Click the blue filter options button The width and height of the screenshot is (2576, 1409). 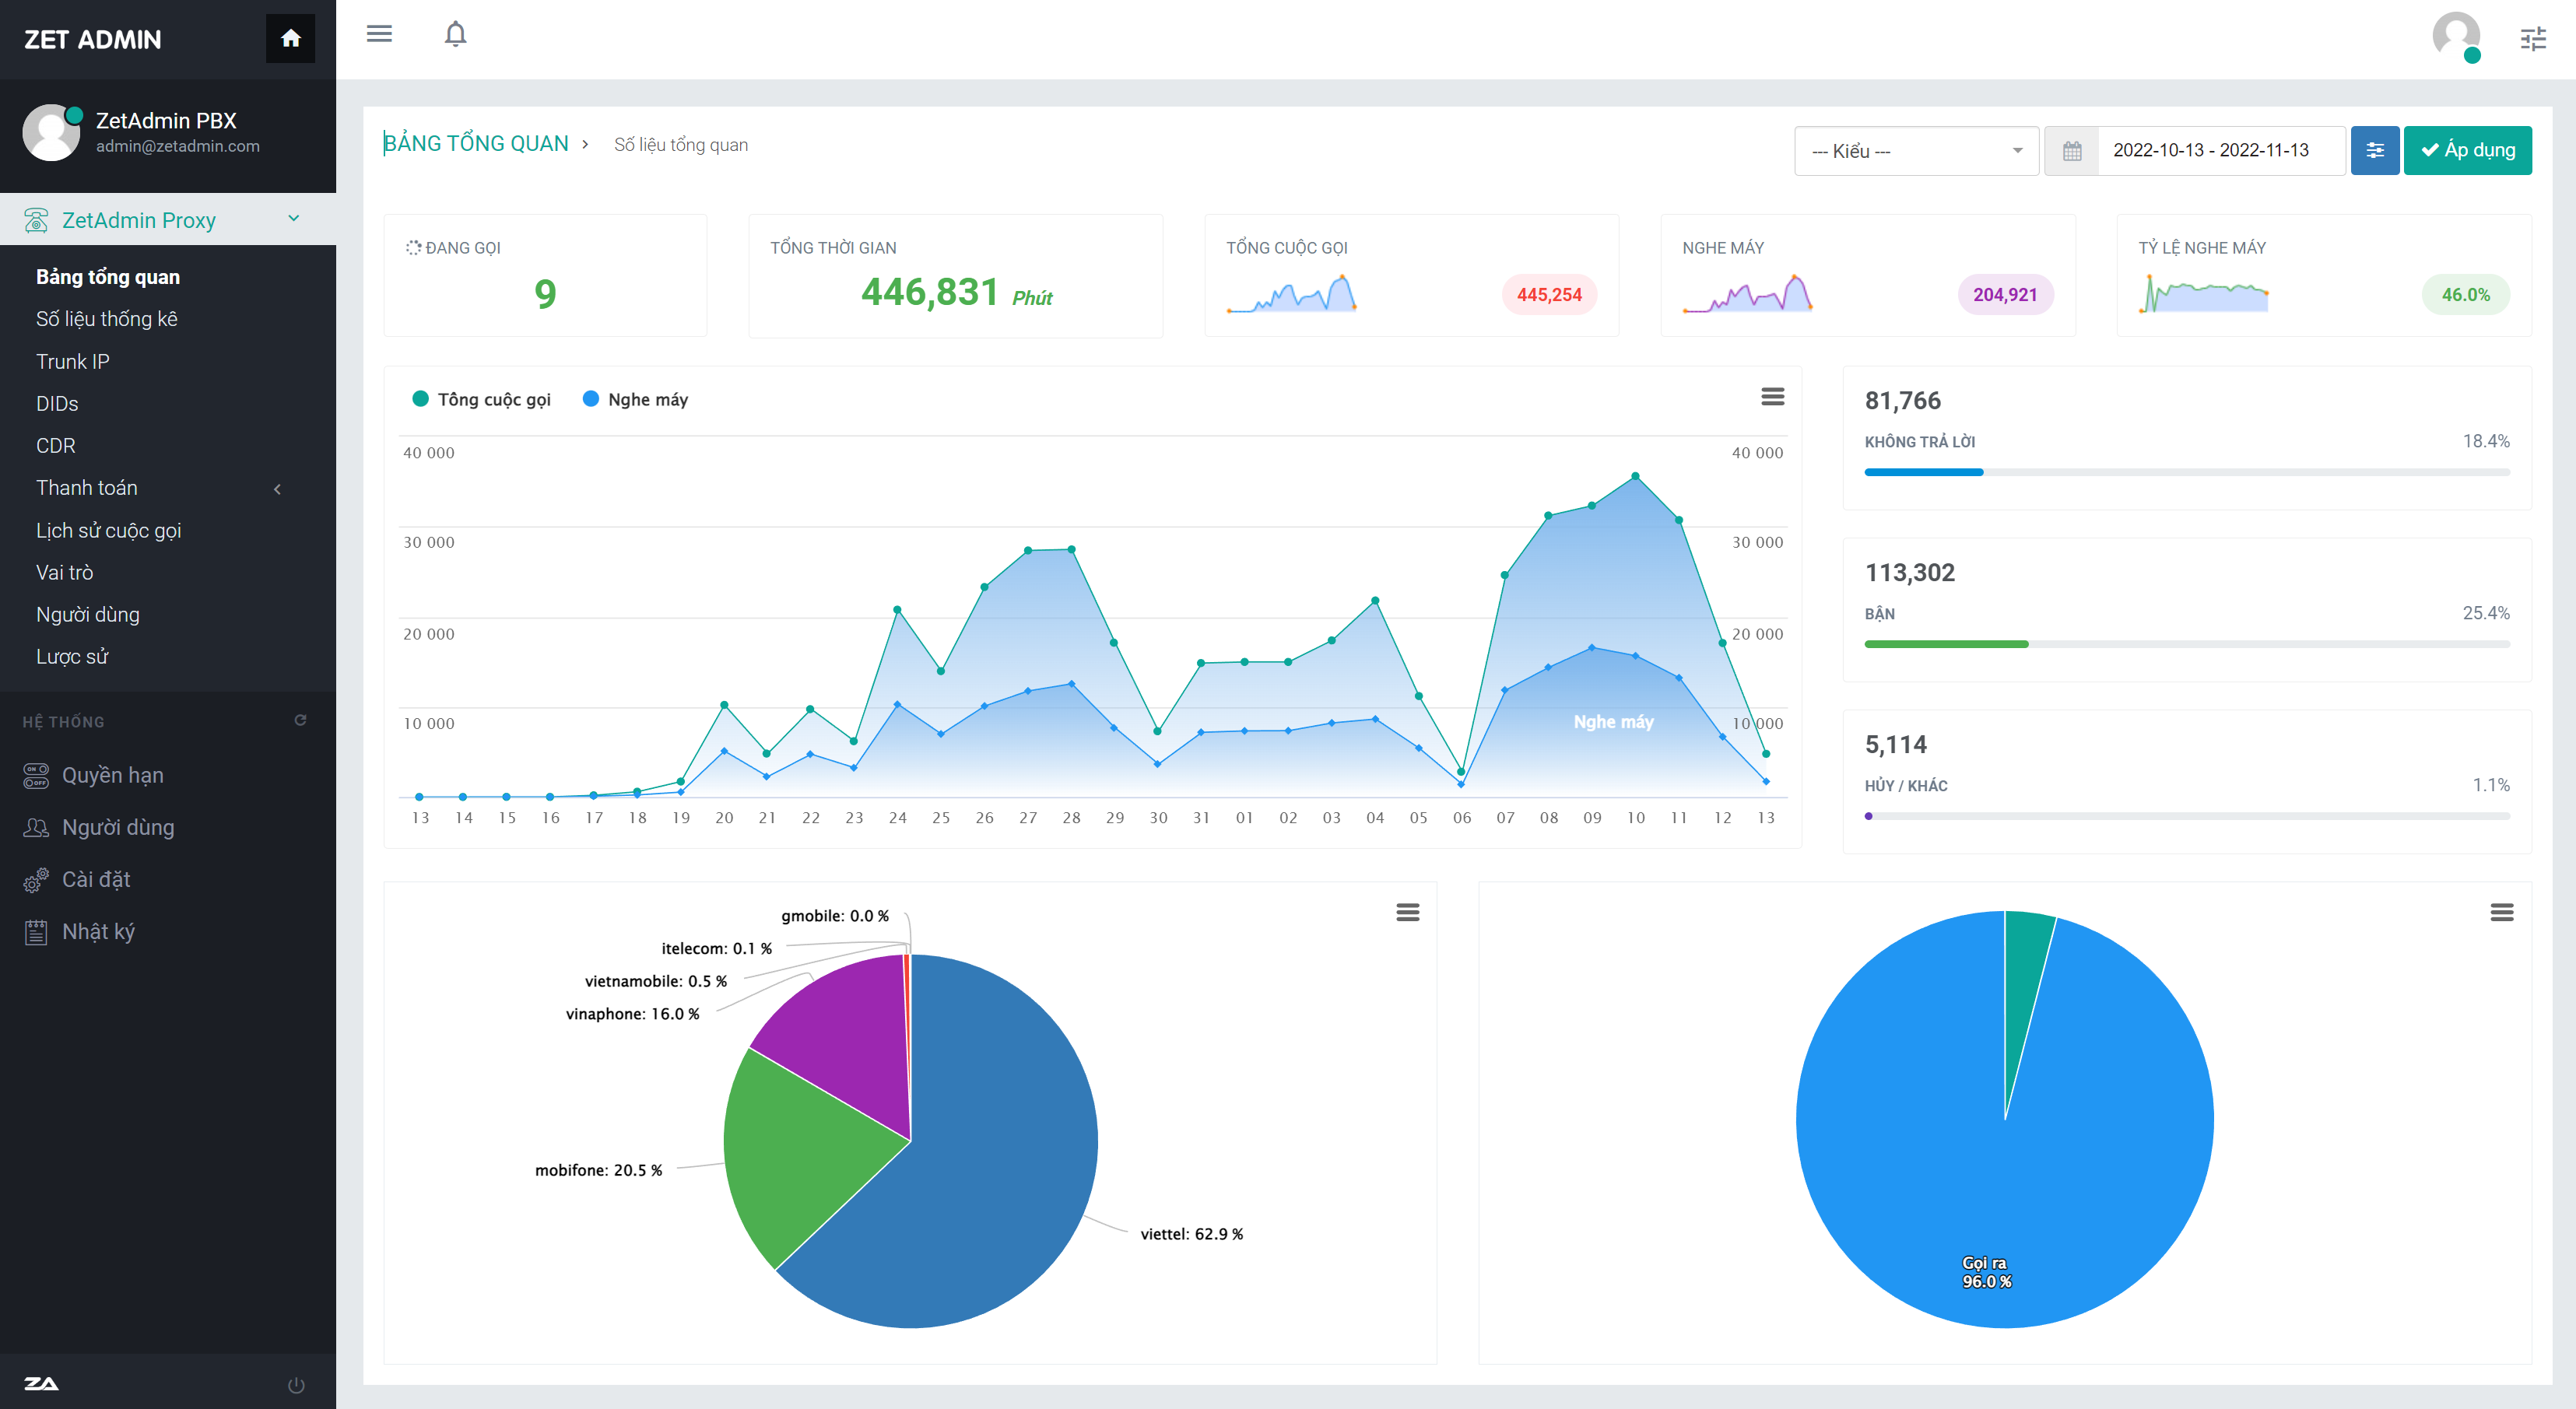[x=2374, y=150]
